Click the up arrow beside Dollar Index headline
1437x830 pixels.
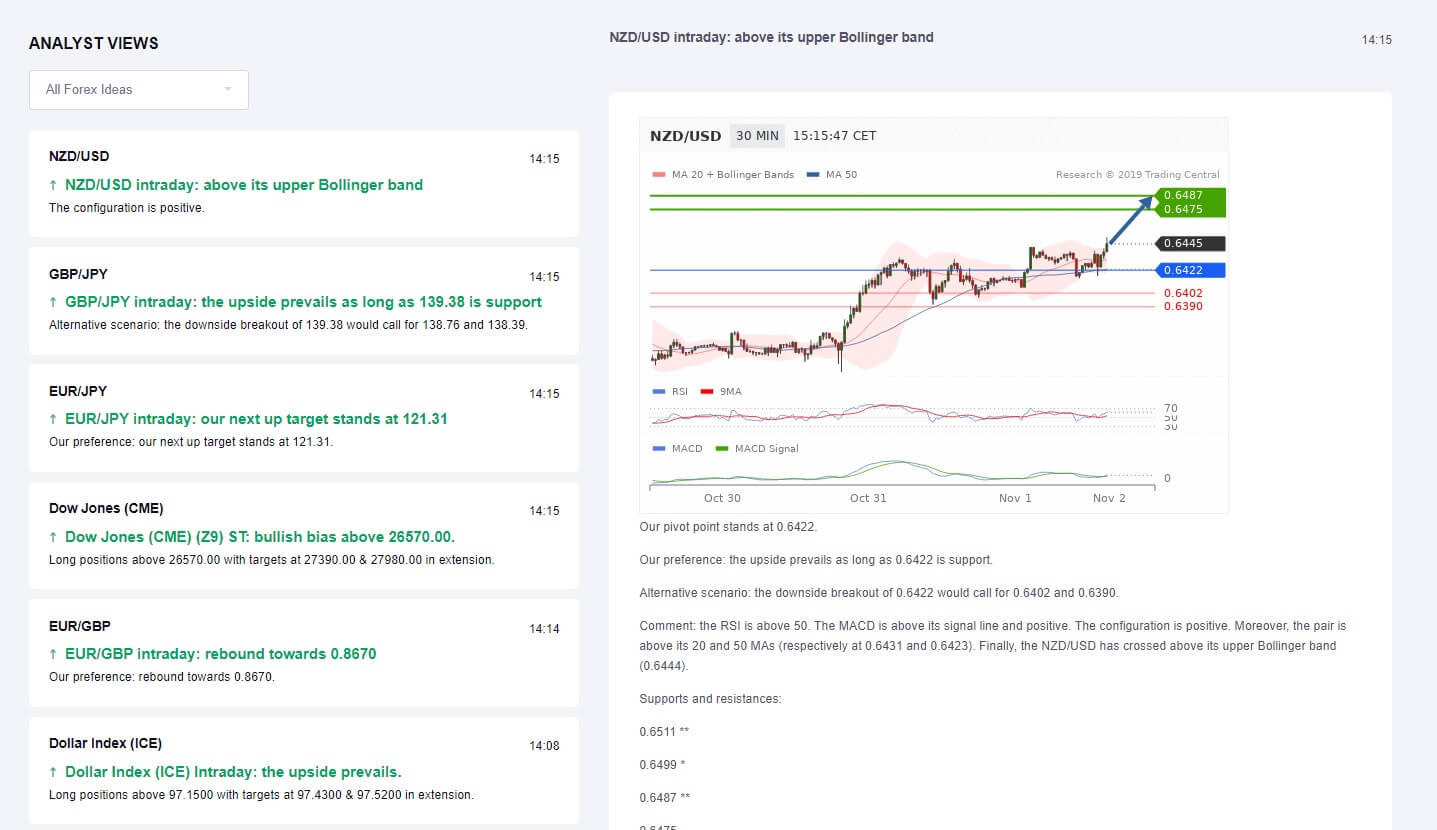(x=53, y=772)
